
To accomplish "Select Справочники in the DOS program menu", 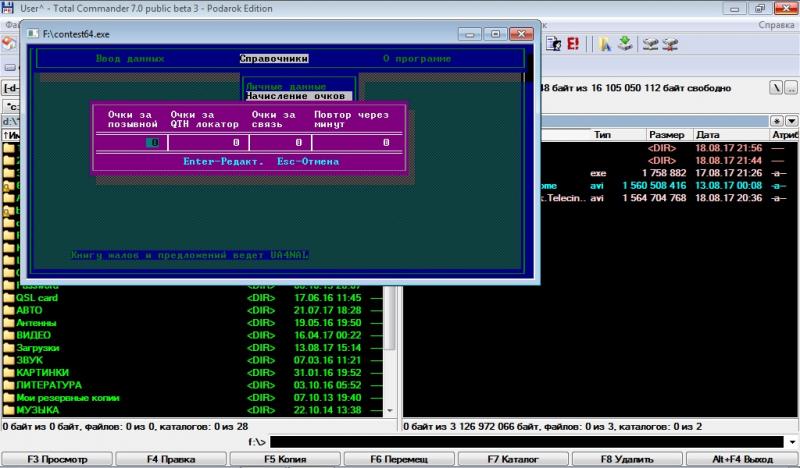I will coord(274,58).
